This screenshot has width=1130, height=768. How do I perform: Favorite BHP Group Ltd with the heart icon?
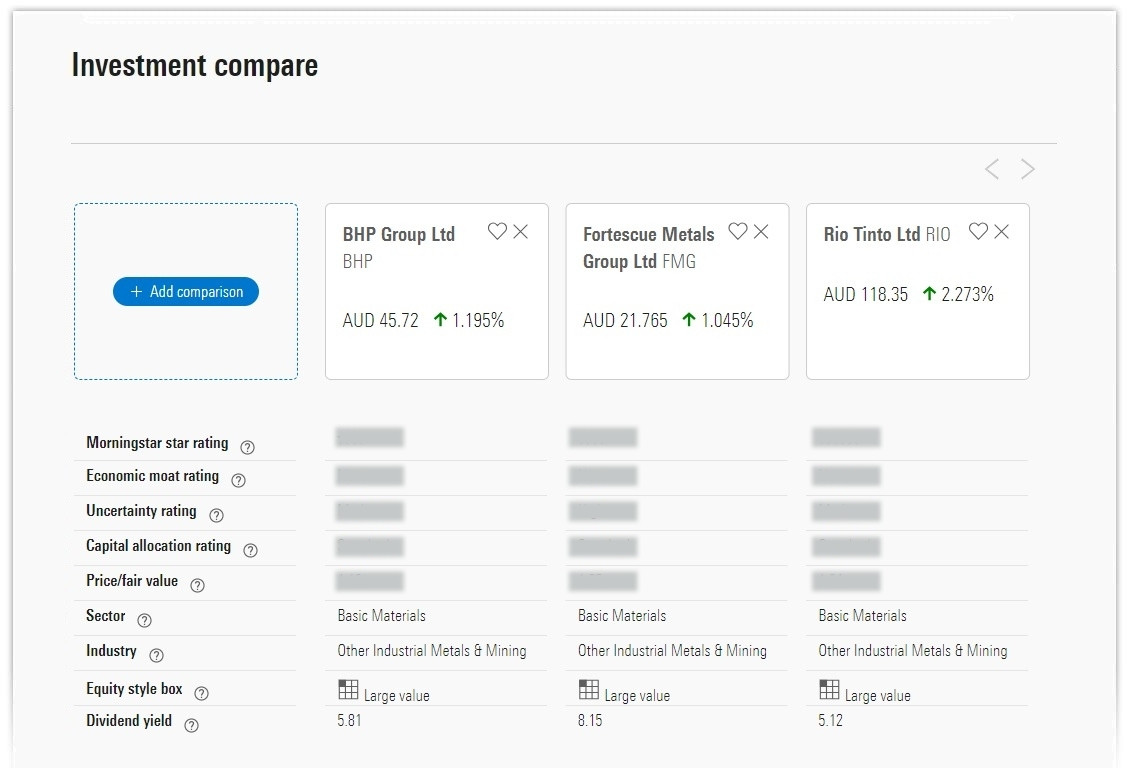pos(497,231)
